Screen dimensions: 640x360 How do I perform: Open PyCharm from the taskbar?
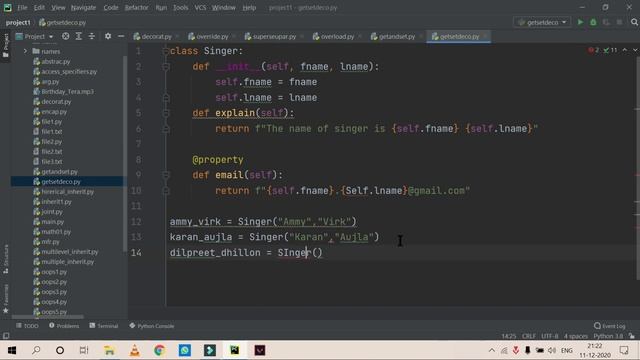[235, 350]
